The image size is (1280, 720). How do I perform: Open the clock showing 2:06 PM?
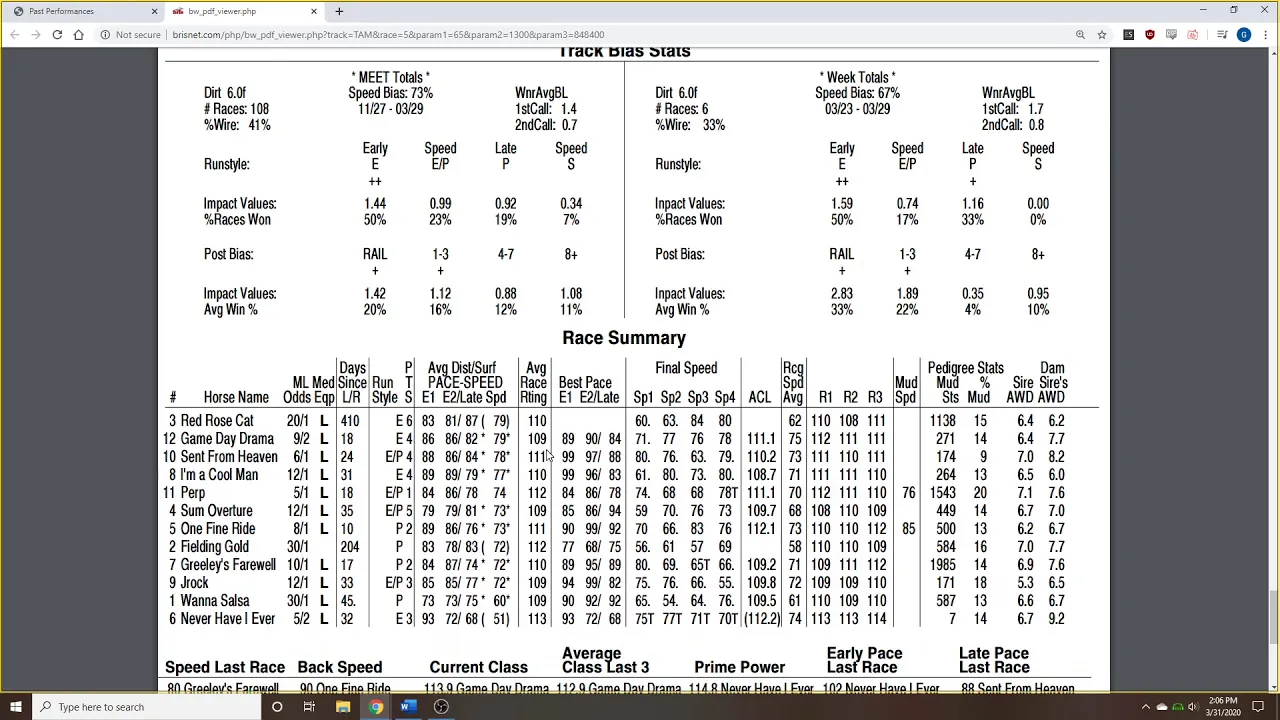point(1223,707)
